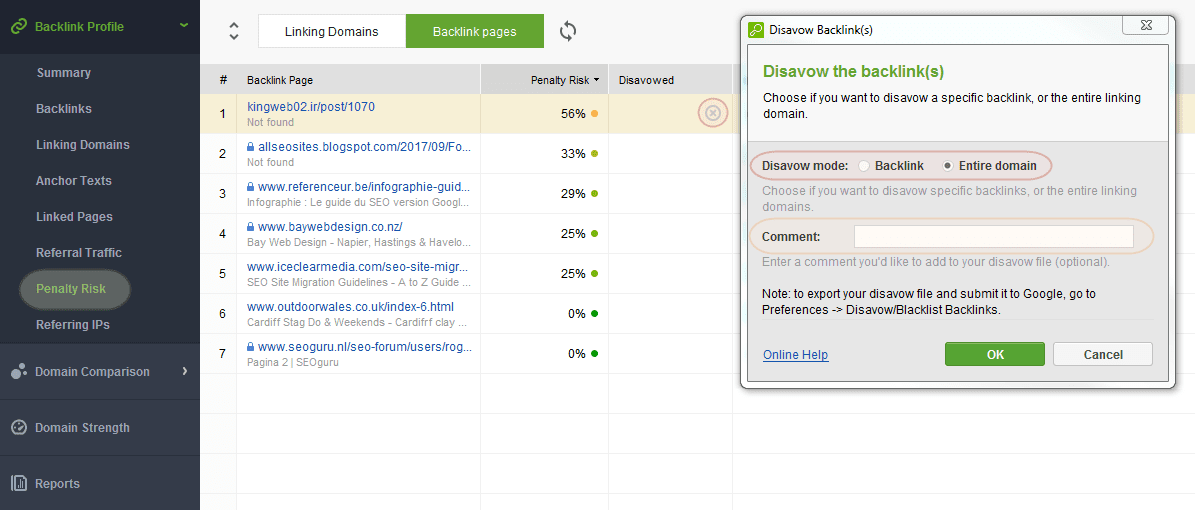
Task: Open Anchor Texts in the sidebar
Action: (x=73, y=181)
